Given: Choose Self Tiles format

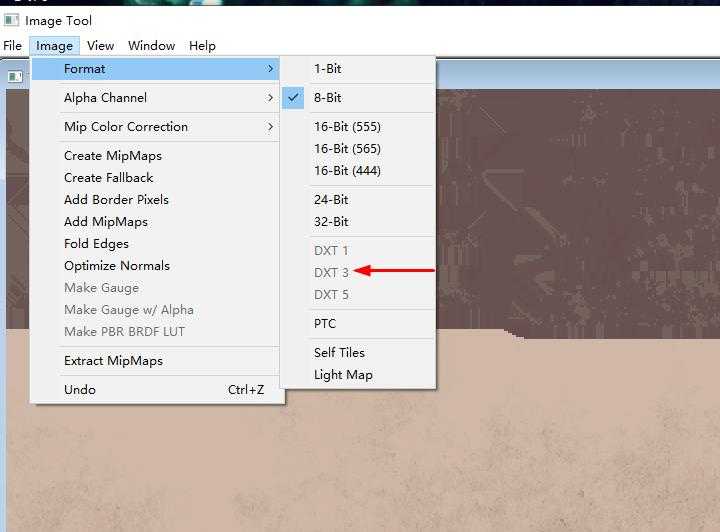Looking at the screenshot, I should pos(358,353).
